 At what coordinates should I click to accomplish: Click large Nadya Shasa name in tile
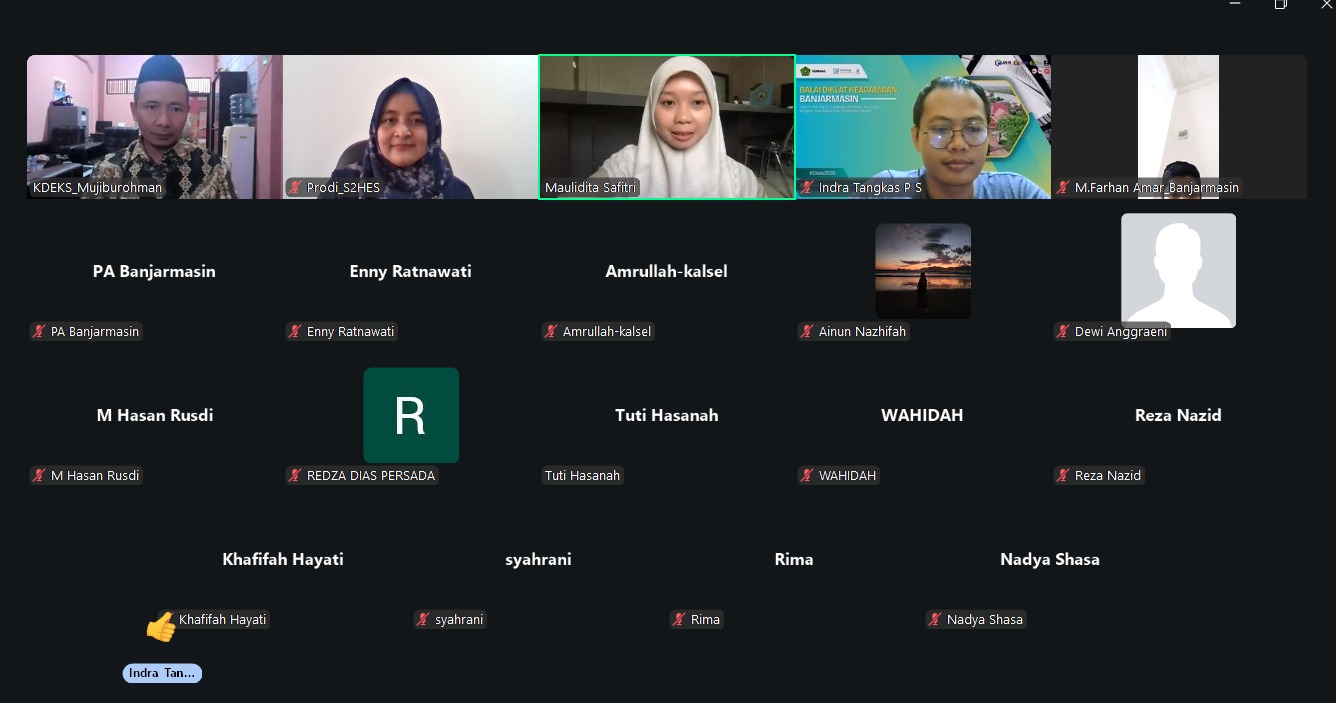coord(1050,559)
